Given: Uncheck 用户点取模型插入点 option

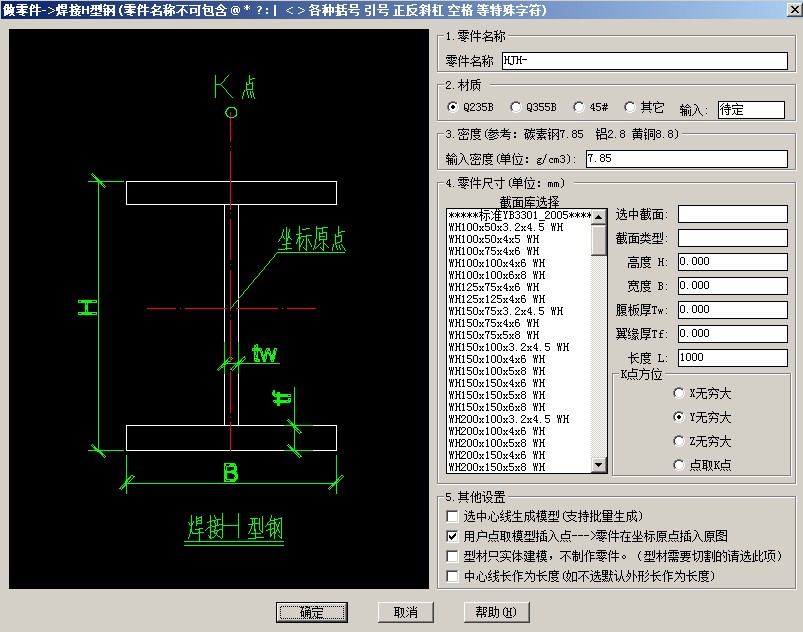Looking at the screenshot, I should click(x=453, y=537).
